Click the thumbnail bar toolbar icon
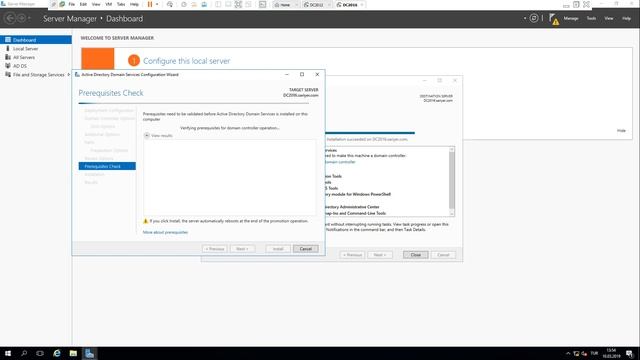The width and height of the screenshot is (640, 360). click(228, 4)
